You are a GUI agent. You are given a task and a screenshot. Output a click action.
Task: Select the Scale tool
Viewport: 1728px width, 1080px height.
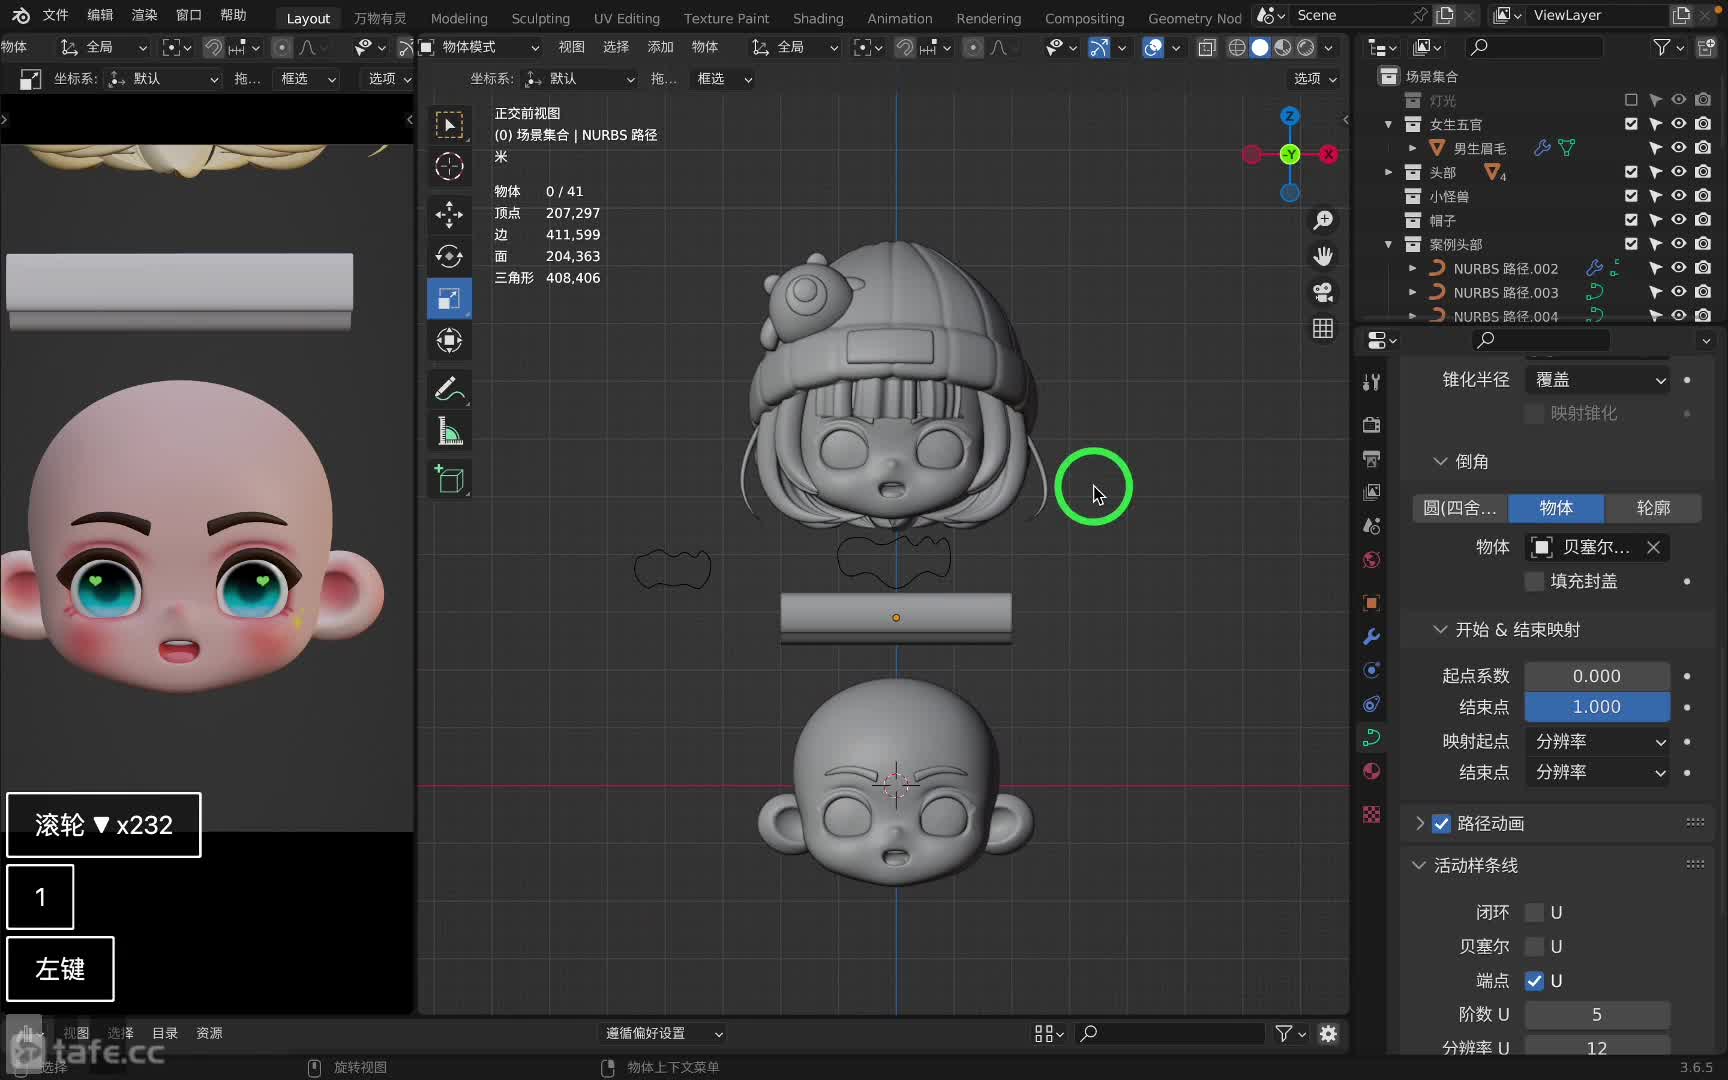coord(449,298)
